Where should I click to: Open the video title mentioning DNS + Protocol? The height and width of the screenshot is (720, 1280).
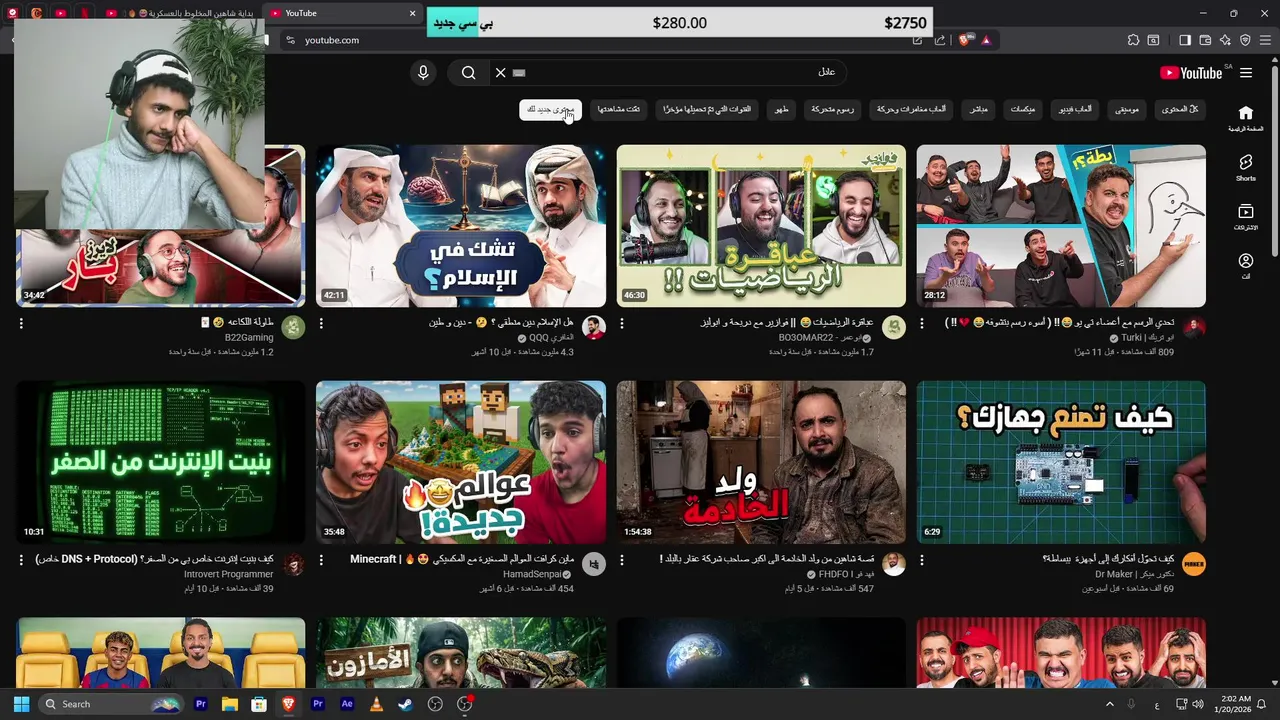[x=155, y=559]
